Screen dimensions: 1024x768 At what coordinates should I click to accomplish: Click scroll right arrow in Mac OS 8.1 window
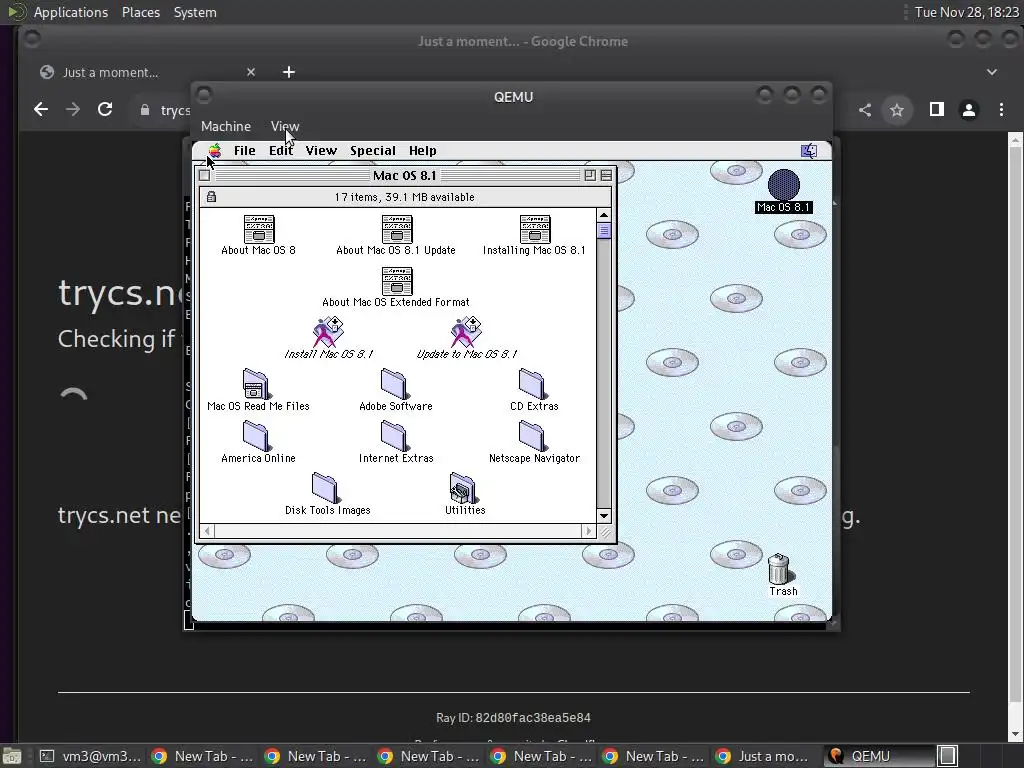588,531
